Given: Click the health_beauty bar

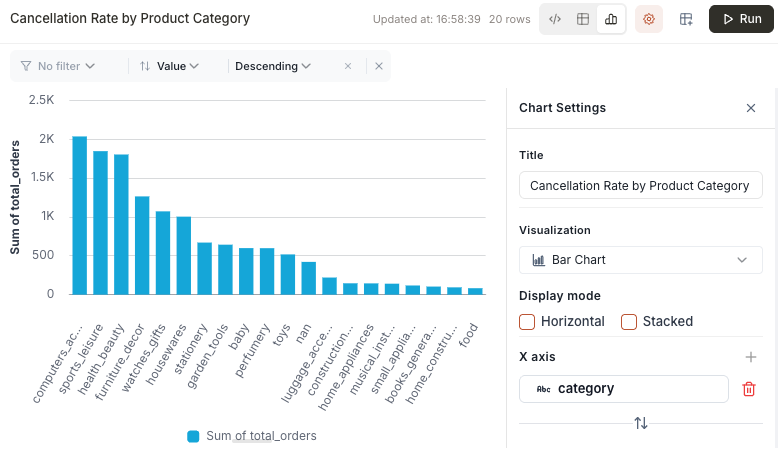Looking at the screenshot, I should pos(121,224).
